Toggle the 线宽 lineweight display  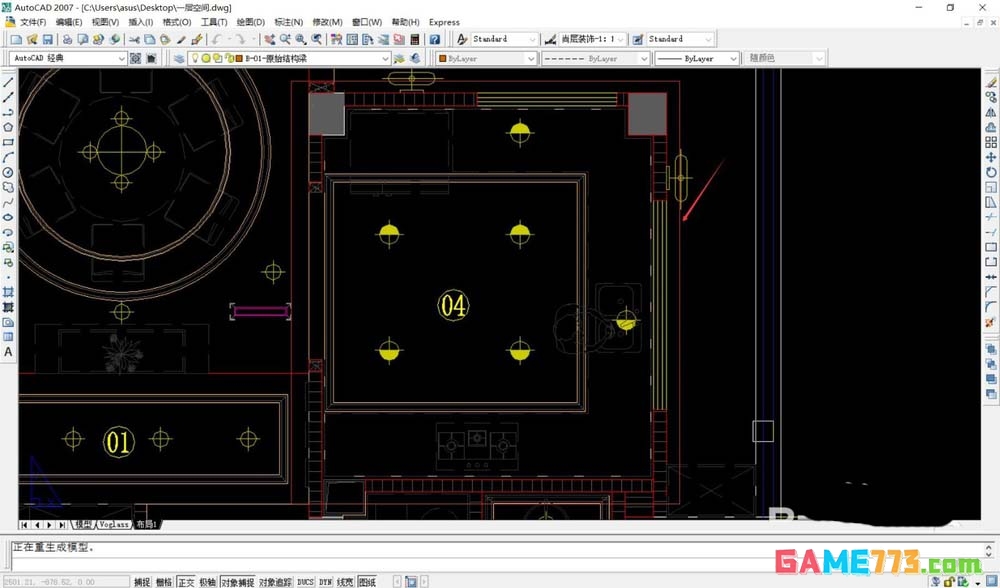(346, 581)
